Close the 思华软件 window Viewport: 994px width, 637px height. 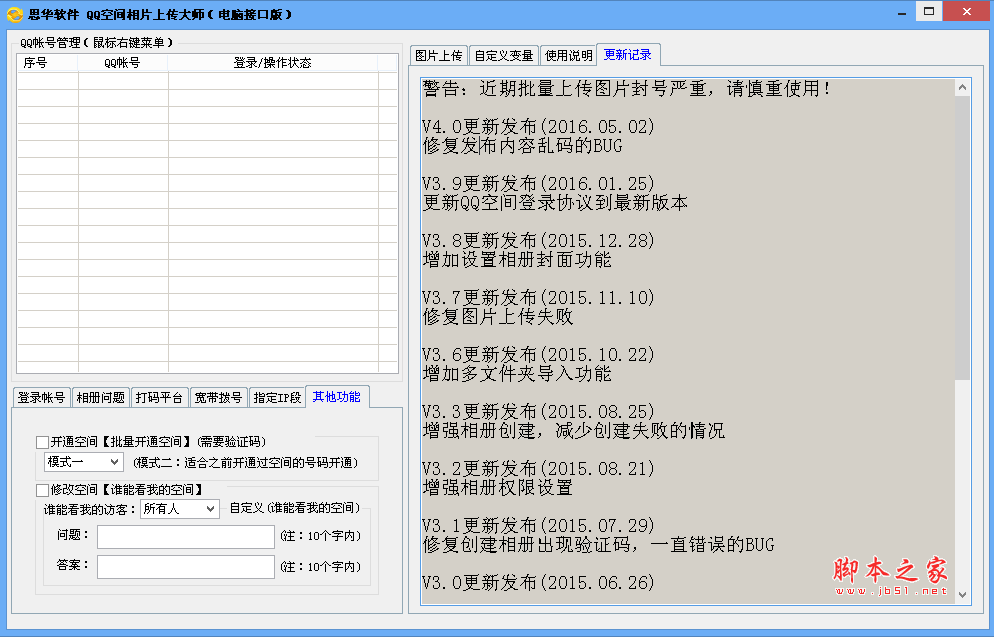[x=966, y=11]
